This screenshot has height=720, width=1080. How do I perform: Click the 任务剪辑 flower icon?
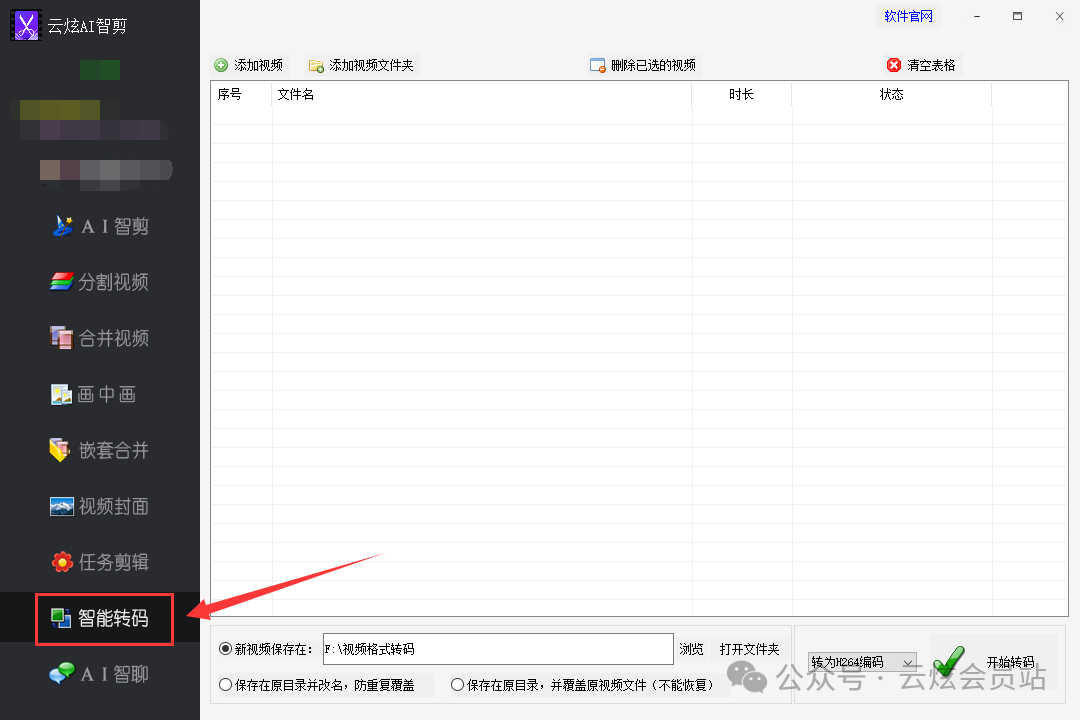click(62, 562)
